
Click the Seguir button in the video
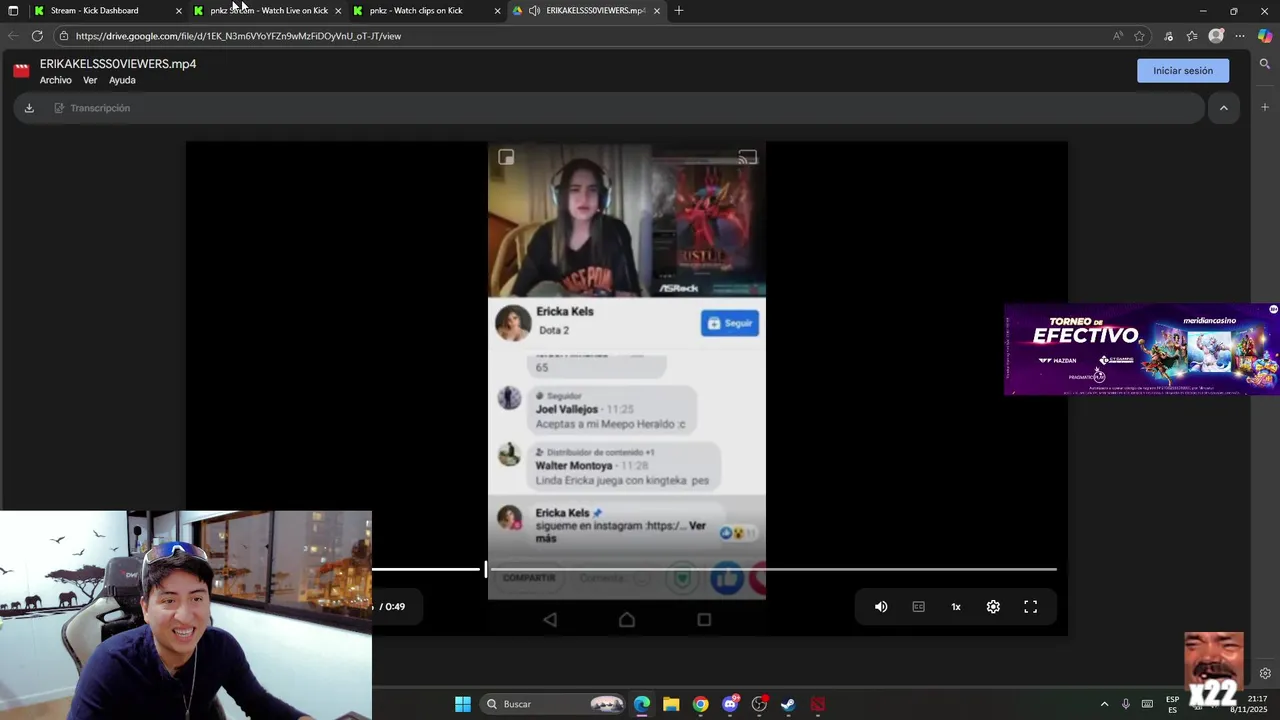coord(730,323)
